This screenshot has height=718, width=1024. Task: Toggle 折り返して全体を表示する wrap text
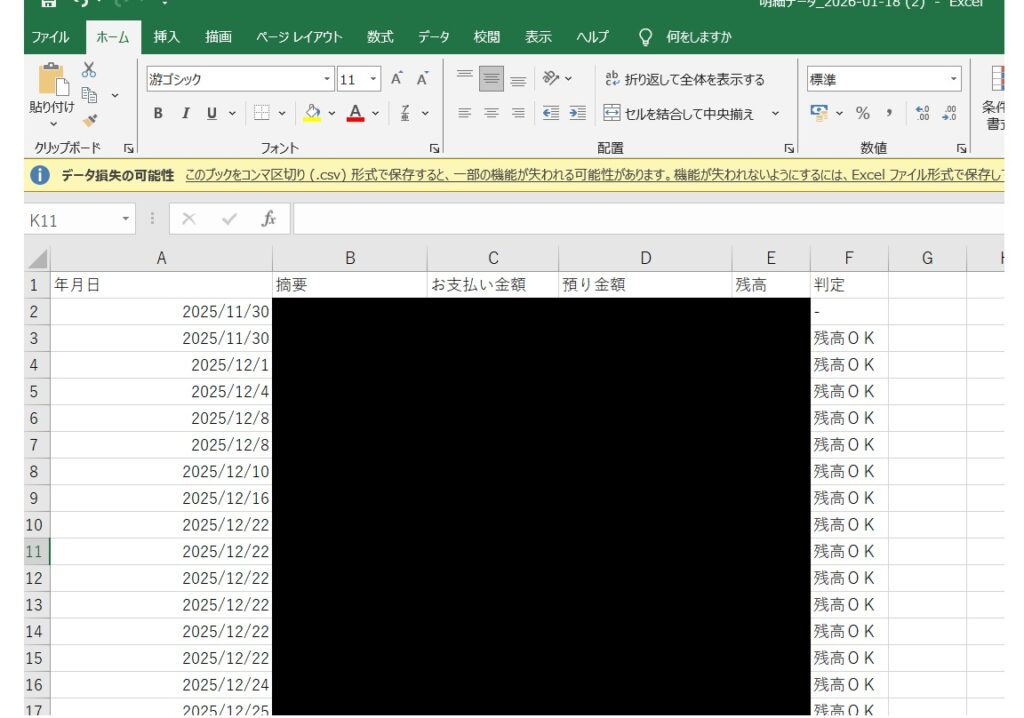684,79
